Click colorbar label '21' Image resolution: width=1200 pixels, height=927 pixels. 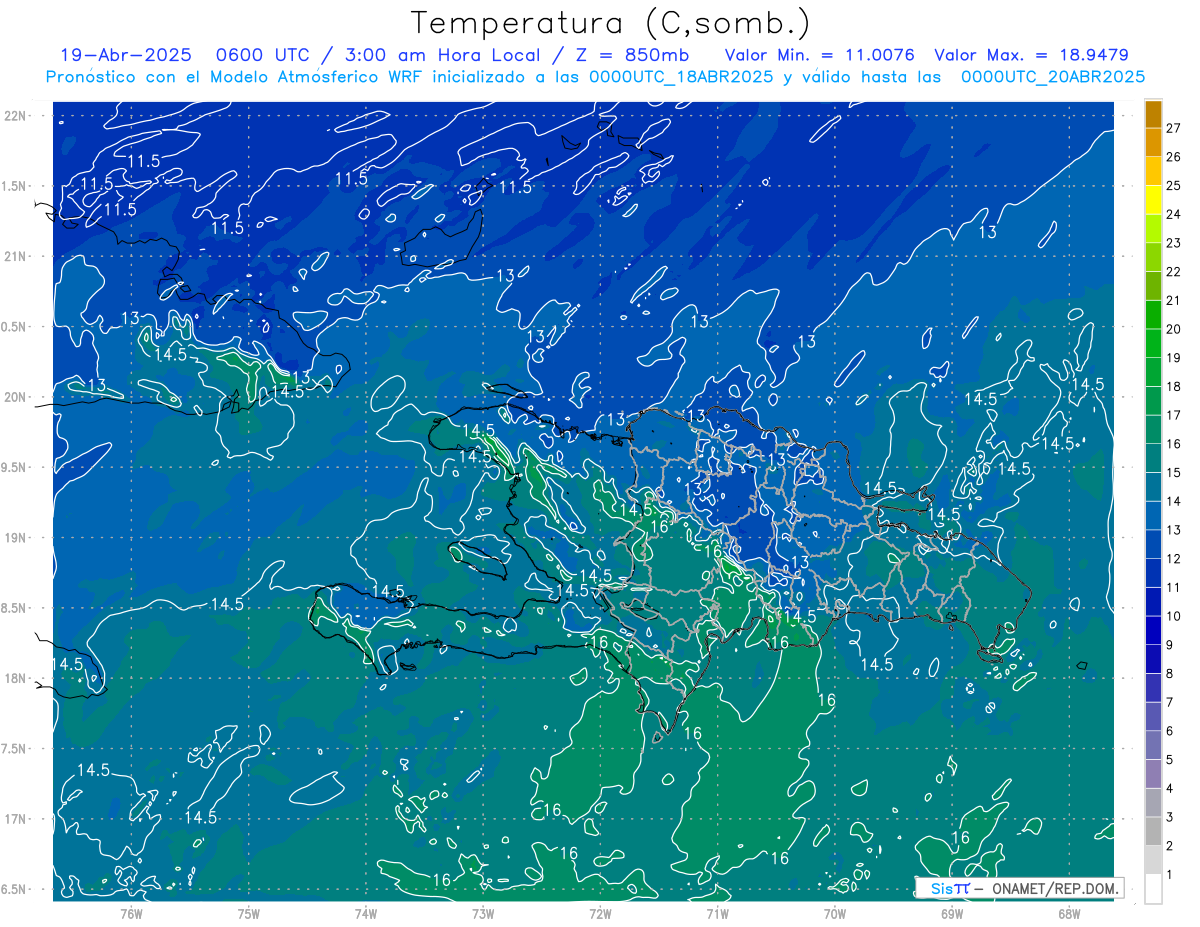[x=1173, y=301]
